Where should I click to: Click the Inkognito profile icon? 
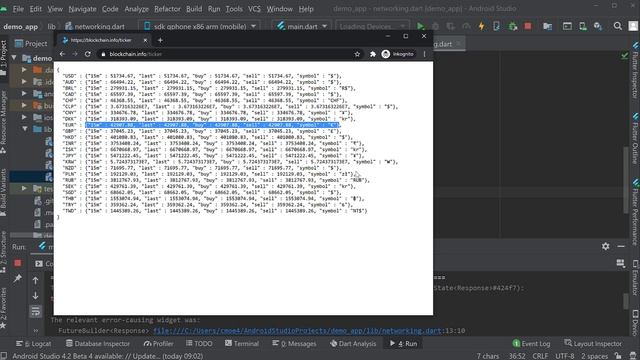398,54
